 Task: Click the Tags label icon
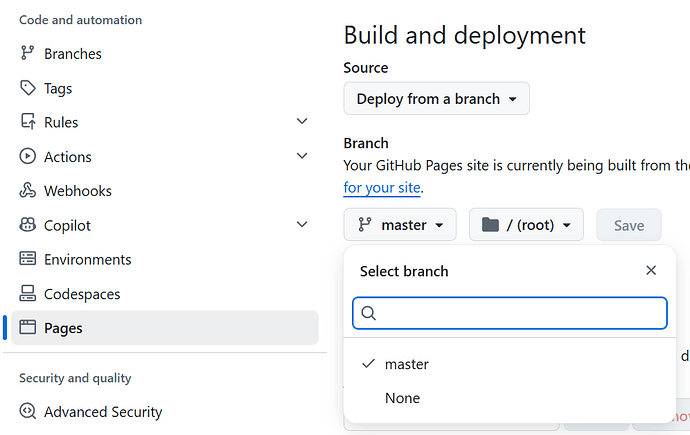[x=27, y=88]
